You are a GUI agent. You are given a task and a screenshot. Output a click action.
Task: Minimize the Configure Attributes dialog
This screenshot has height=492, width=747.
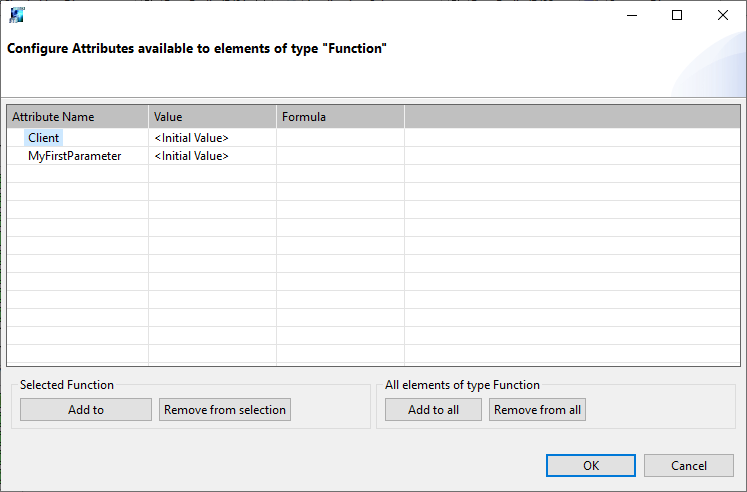tap(631, 15)
